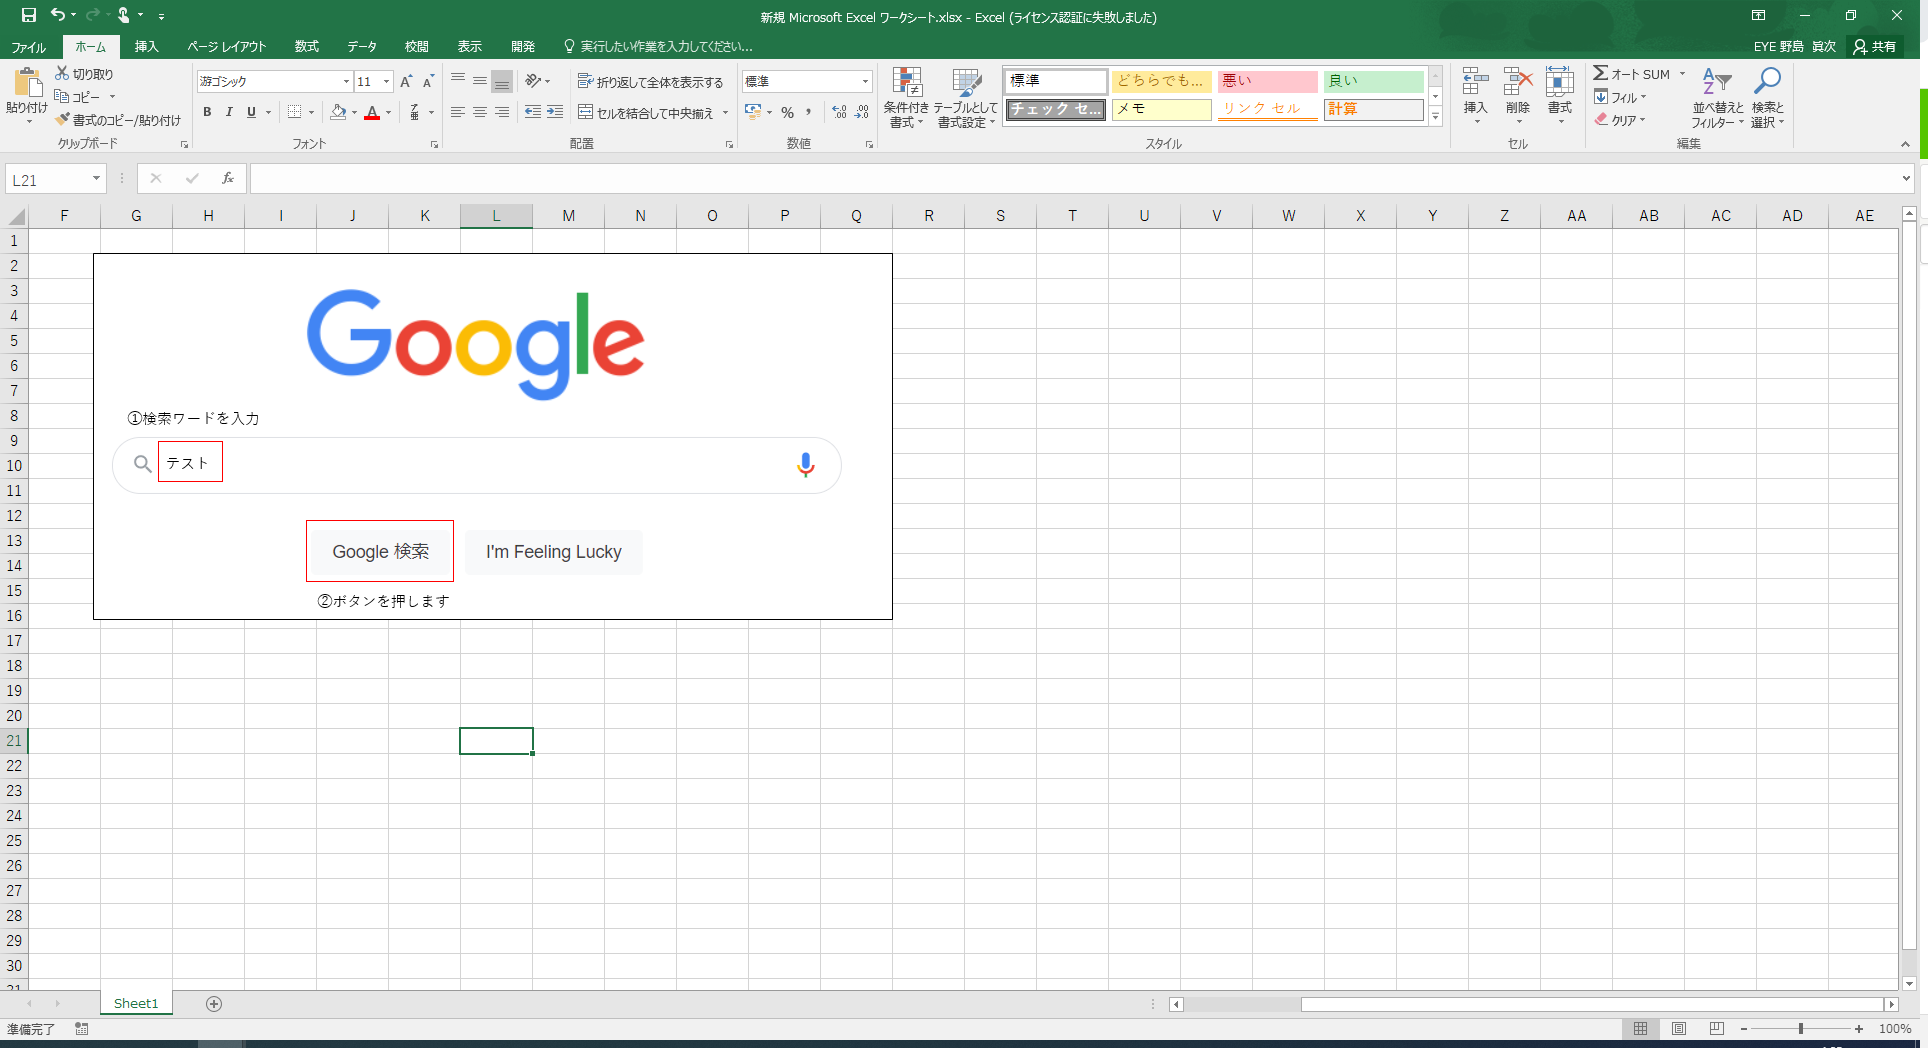This screenshot has height=1048, width=1928.
Task: Open Delete cells menu
Action: point(1518,96)
